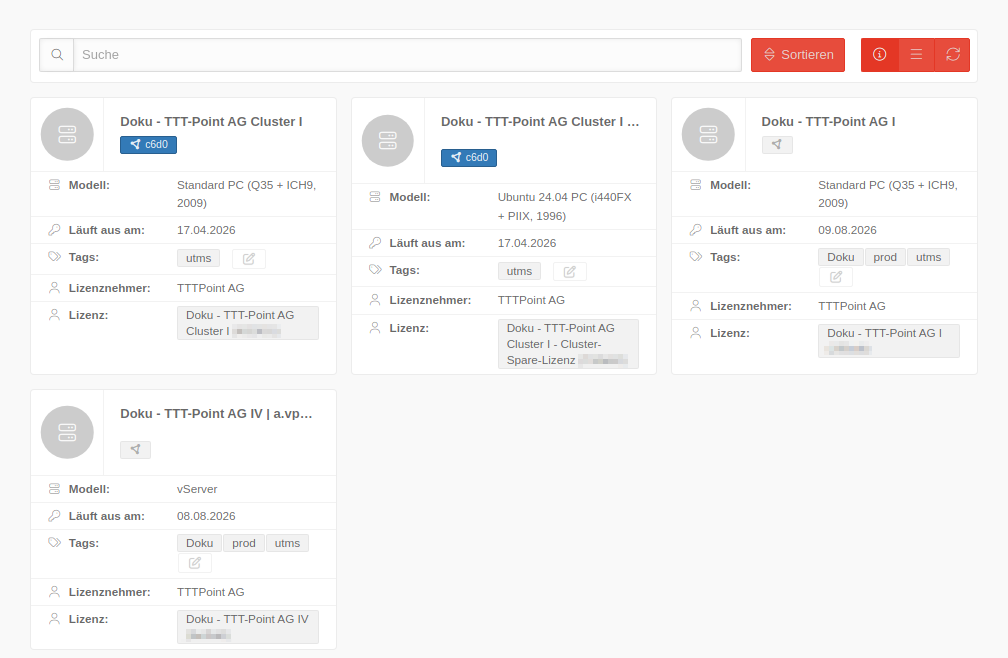The height and width of the screenshot is (658, 1008).
Task: Click the search magnifier icon
Action: (x=57, y=55)
